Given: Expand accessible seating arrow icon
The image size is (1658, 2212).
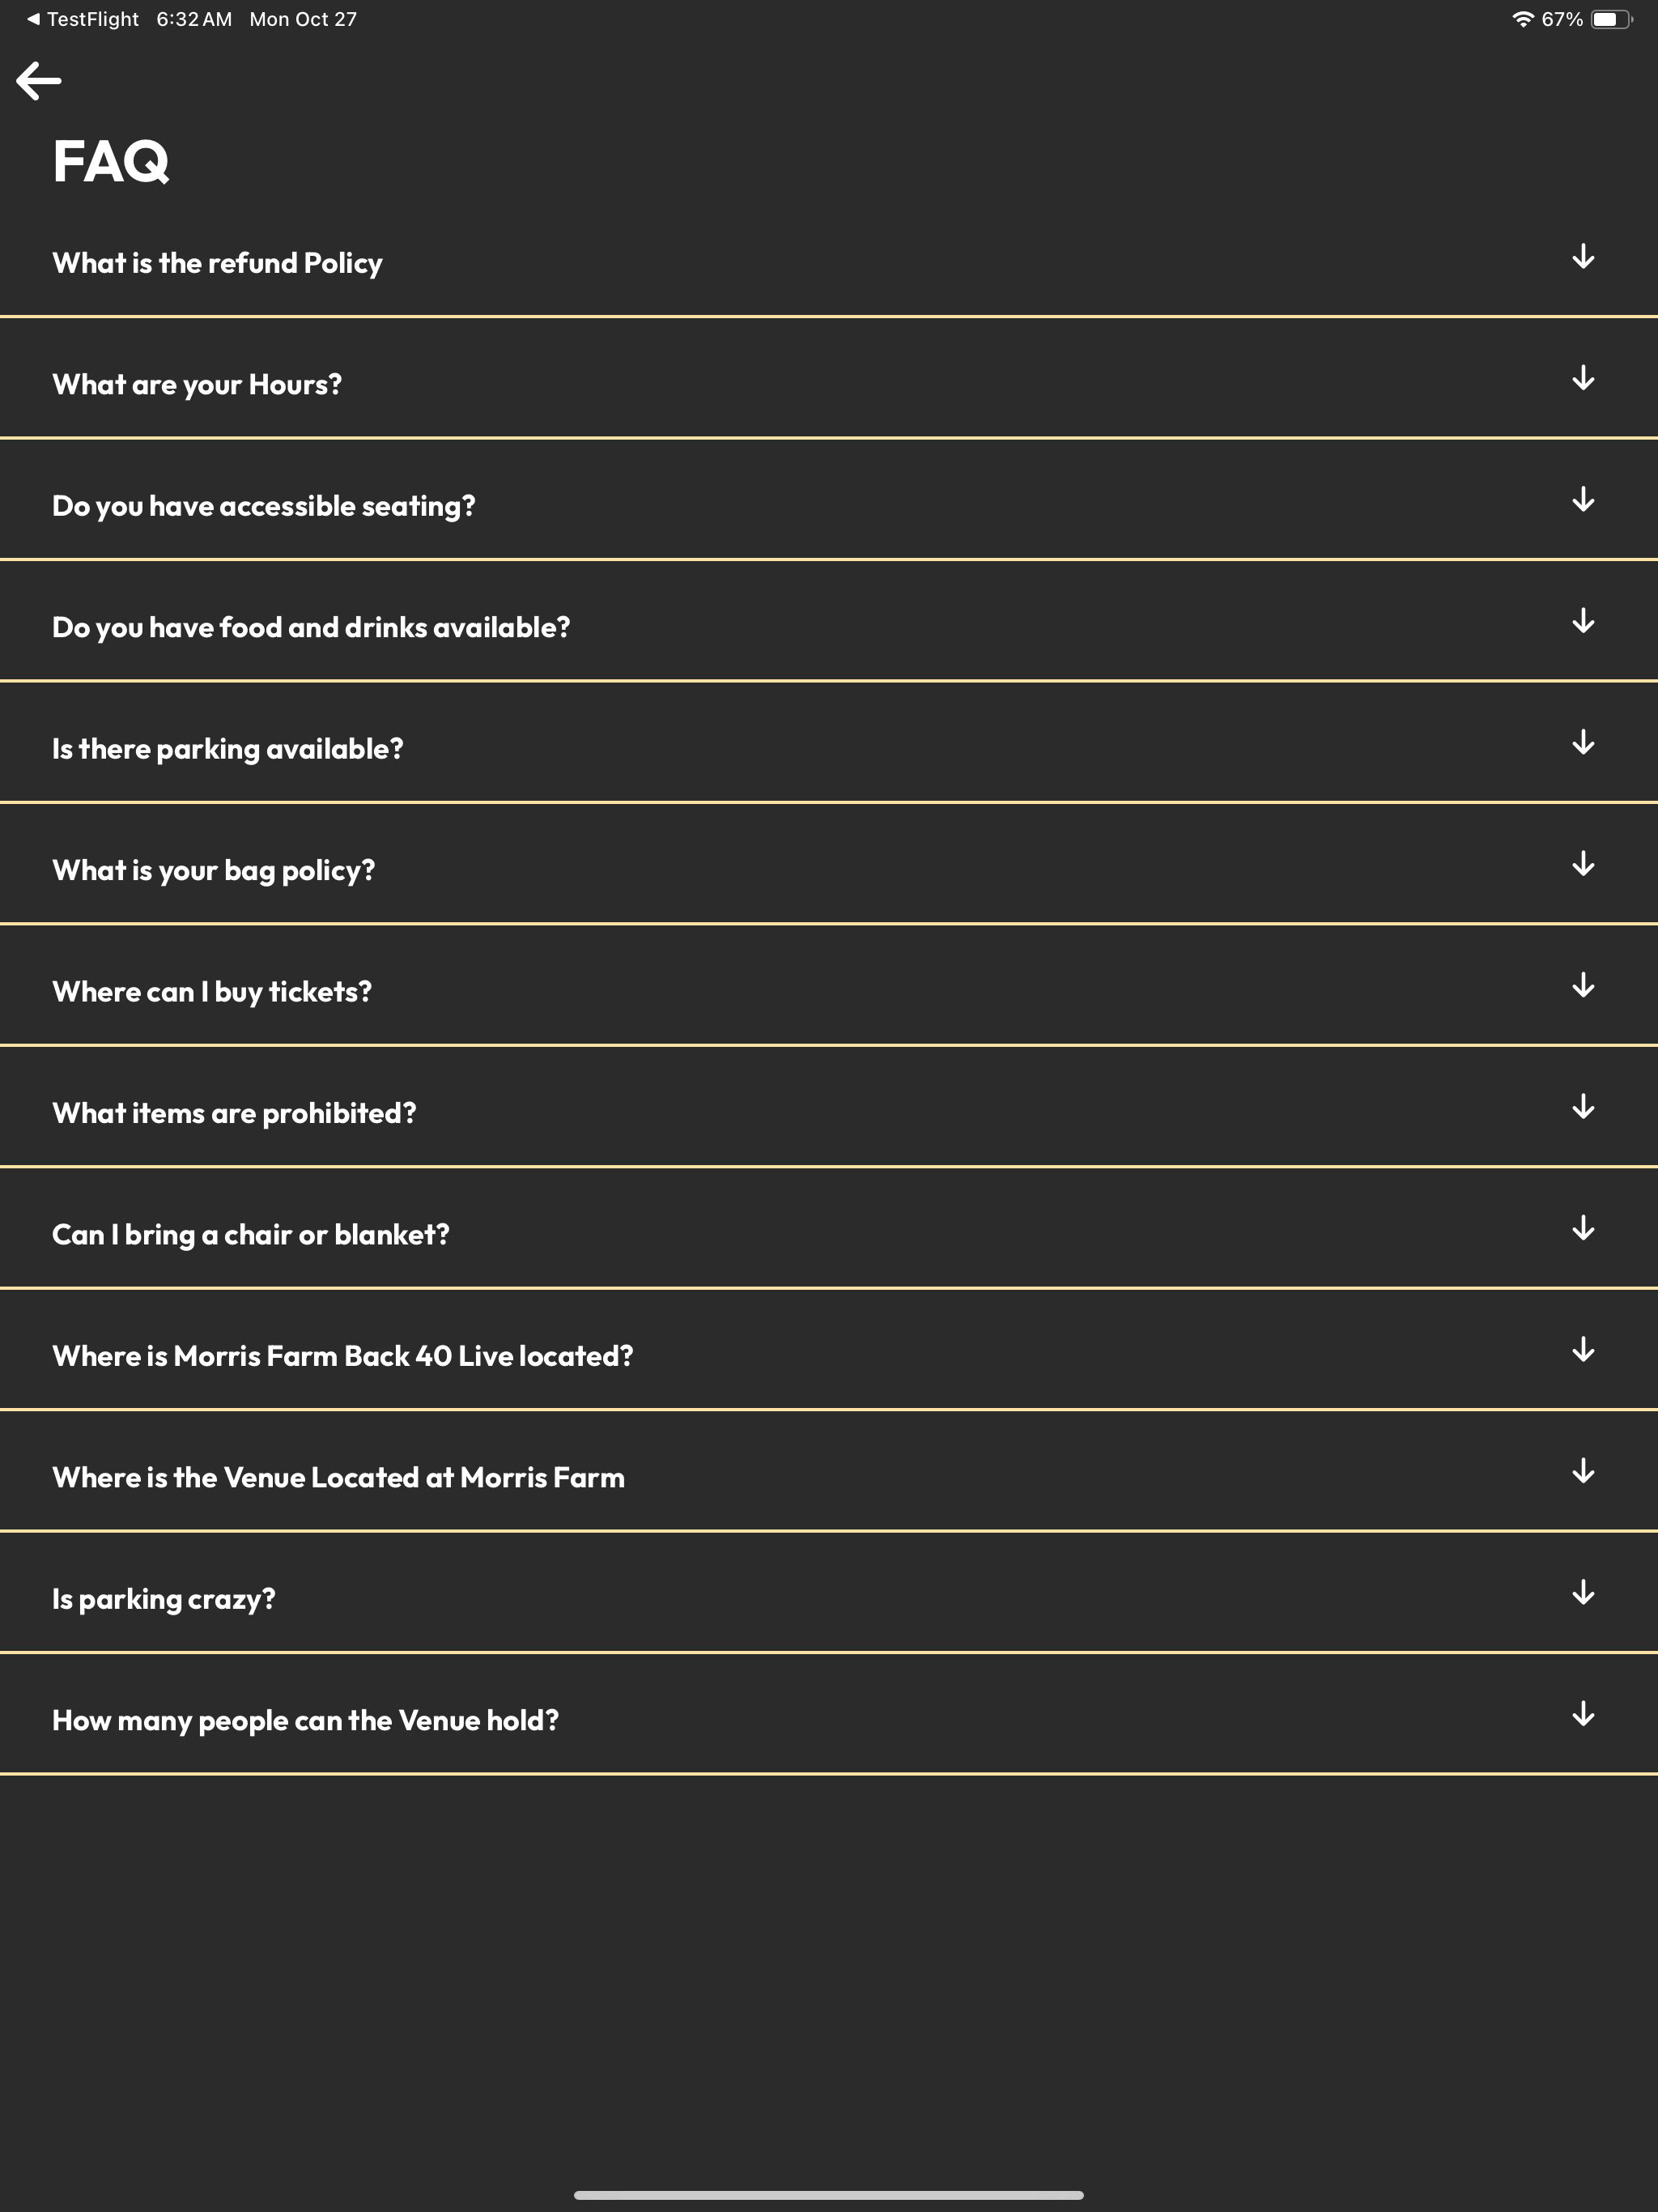Looking at the screenshot, I should pyautogui.click(x=1583, y=500).
